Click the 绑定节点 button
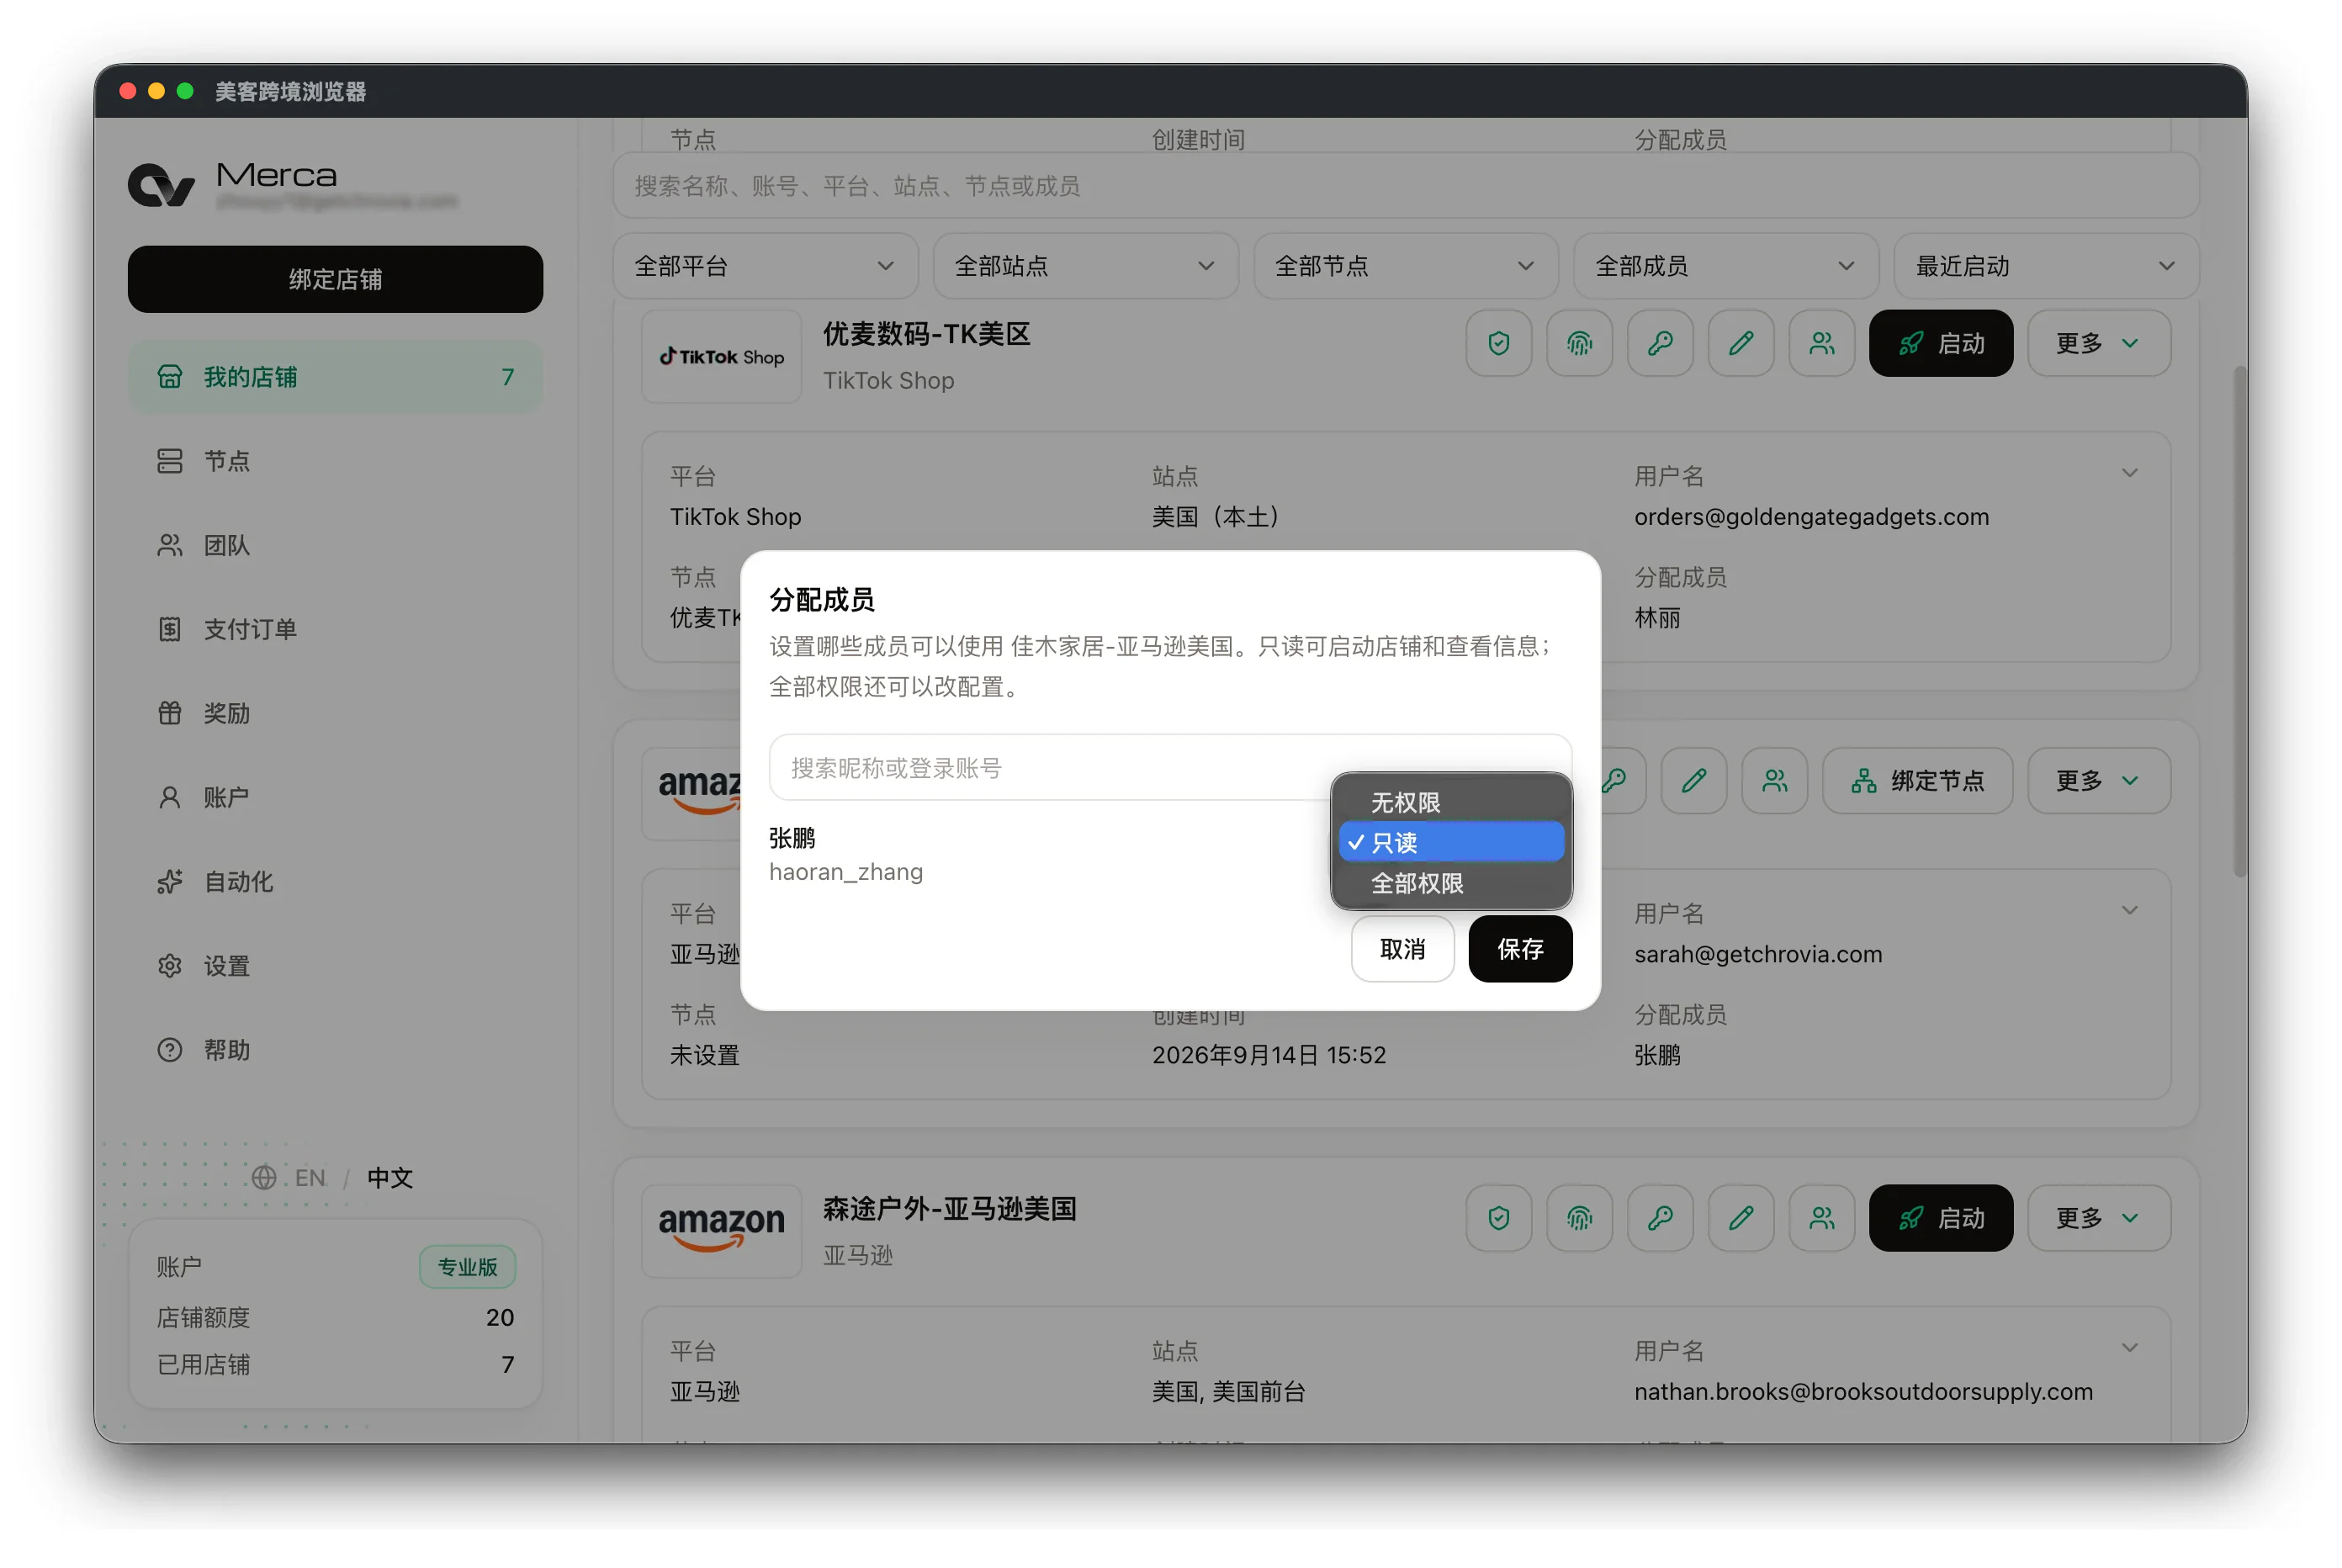 1917,781
